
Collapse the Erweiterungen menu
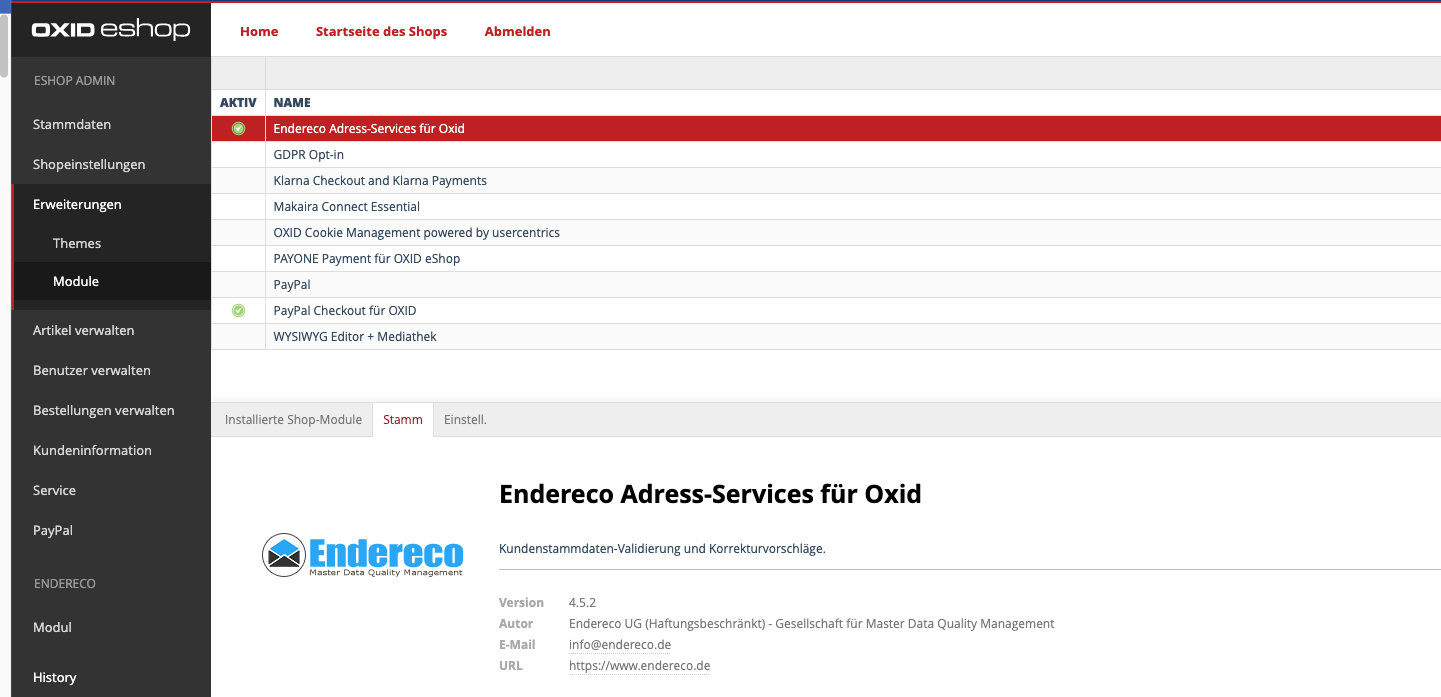click(x=77, y=204)
